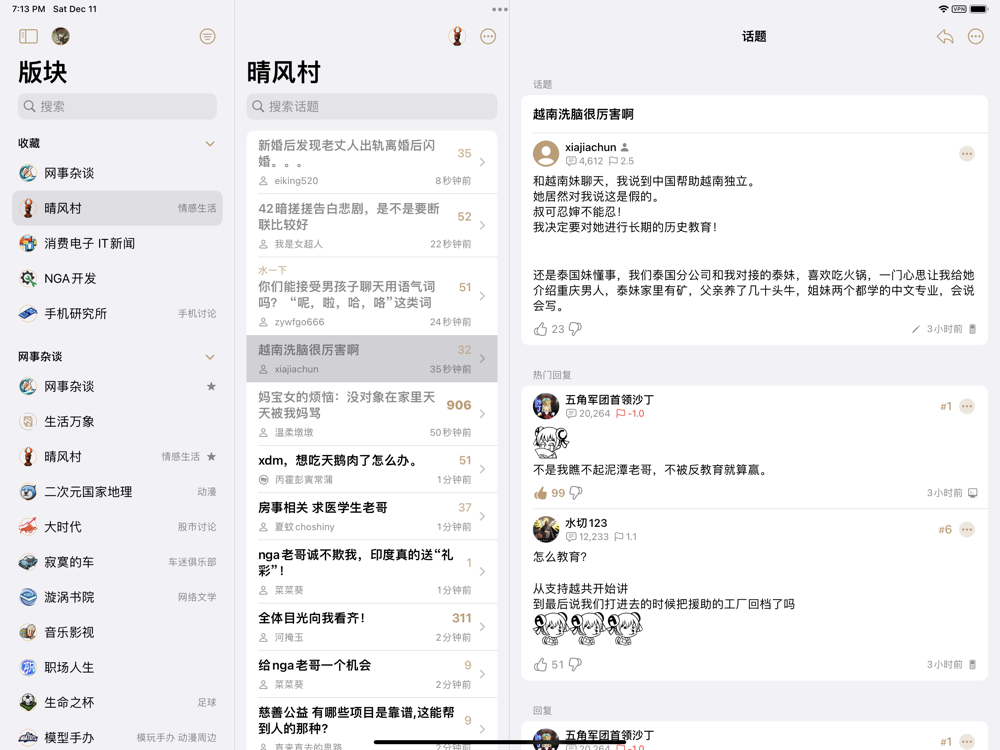Open more options for reply #6
The width and height of the screenshot is (1000, 750).
tap(967, 529)
